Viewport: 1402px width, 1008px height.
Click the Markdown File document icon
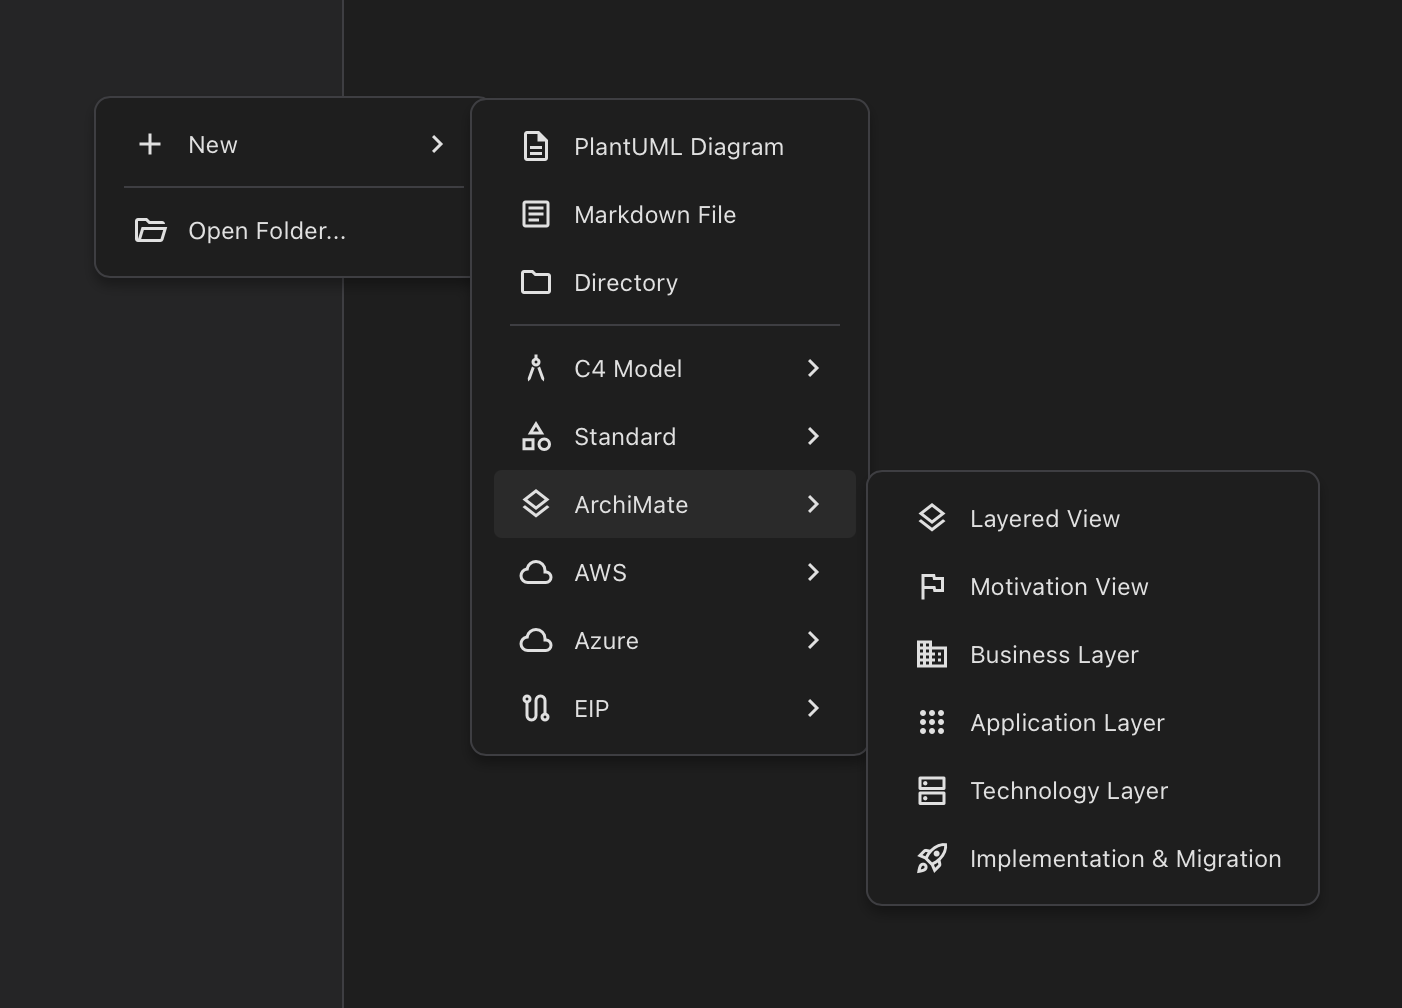click(536, 214)
